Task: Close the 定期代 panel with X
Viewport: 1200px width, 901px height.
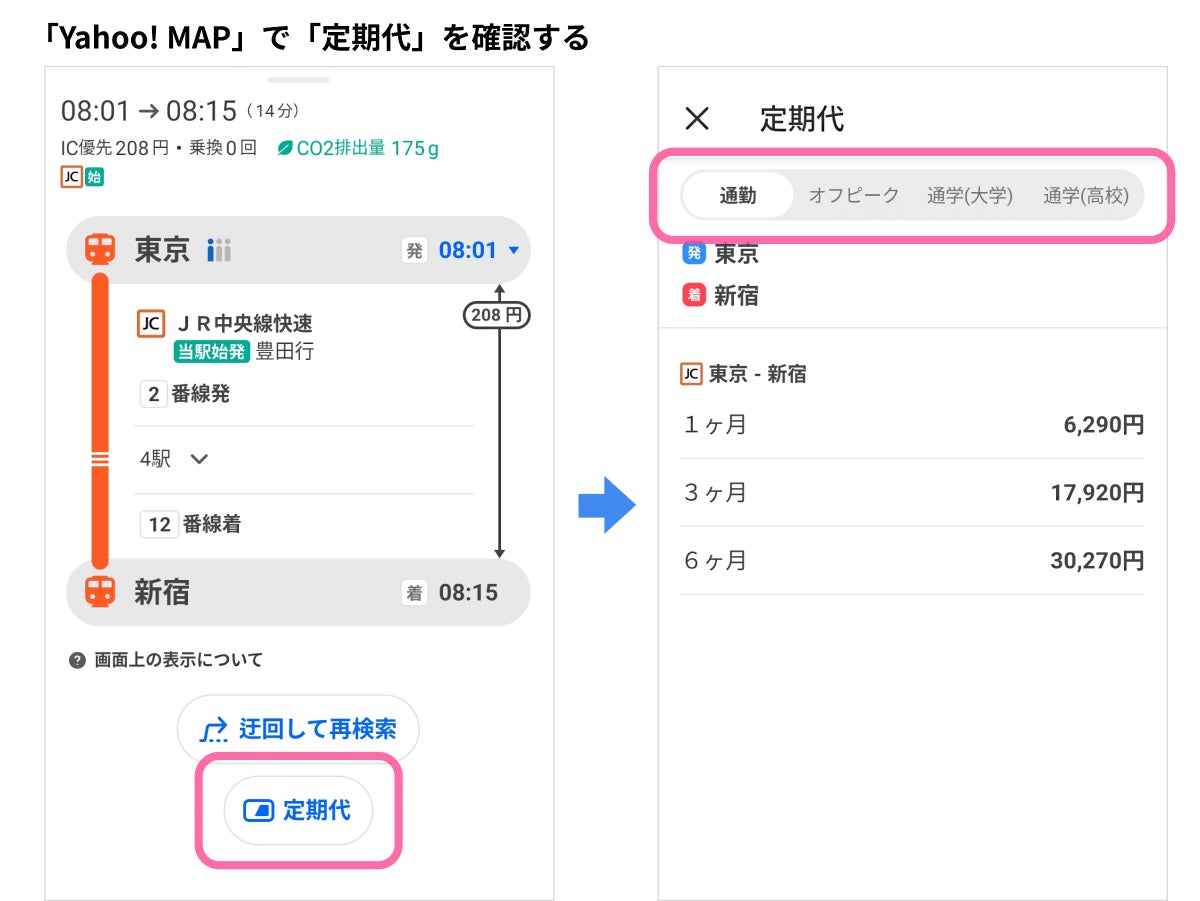Action: 697,119
